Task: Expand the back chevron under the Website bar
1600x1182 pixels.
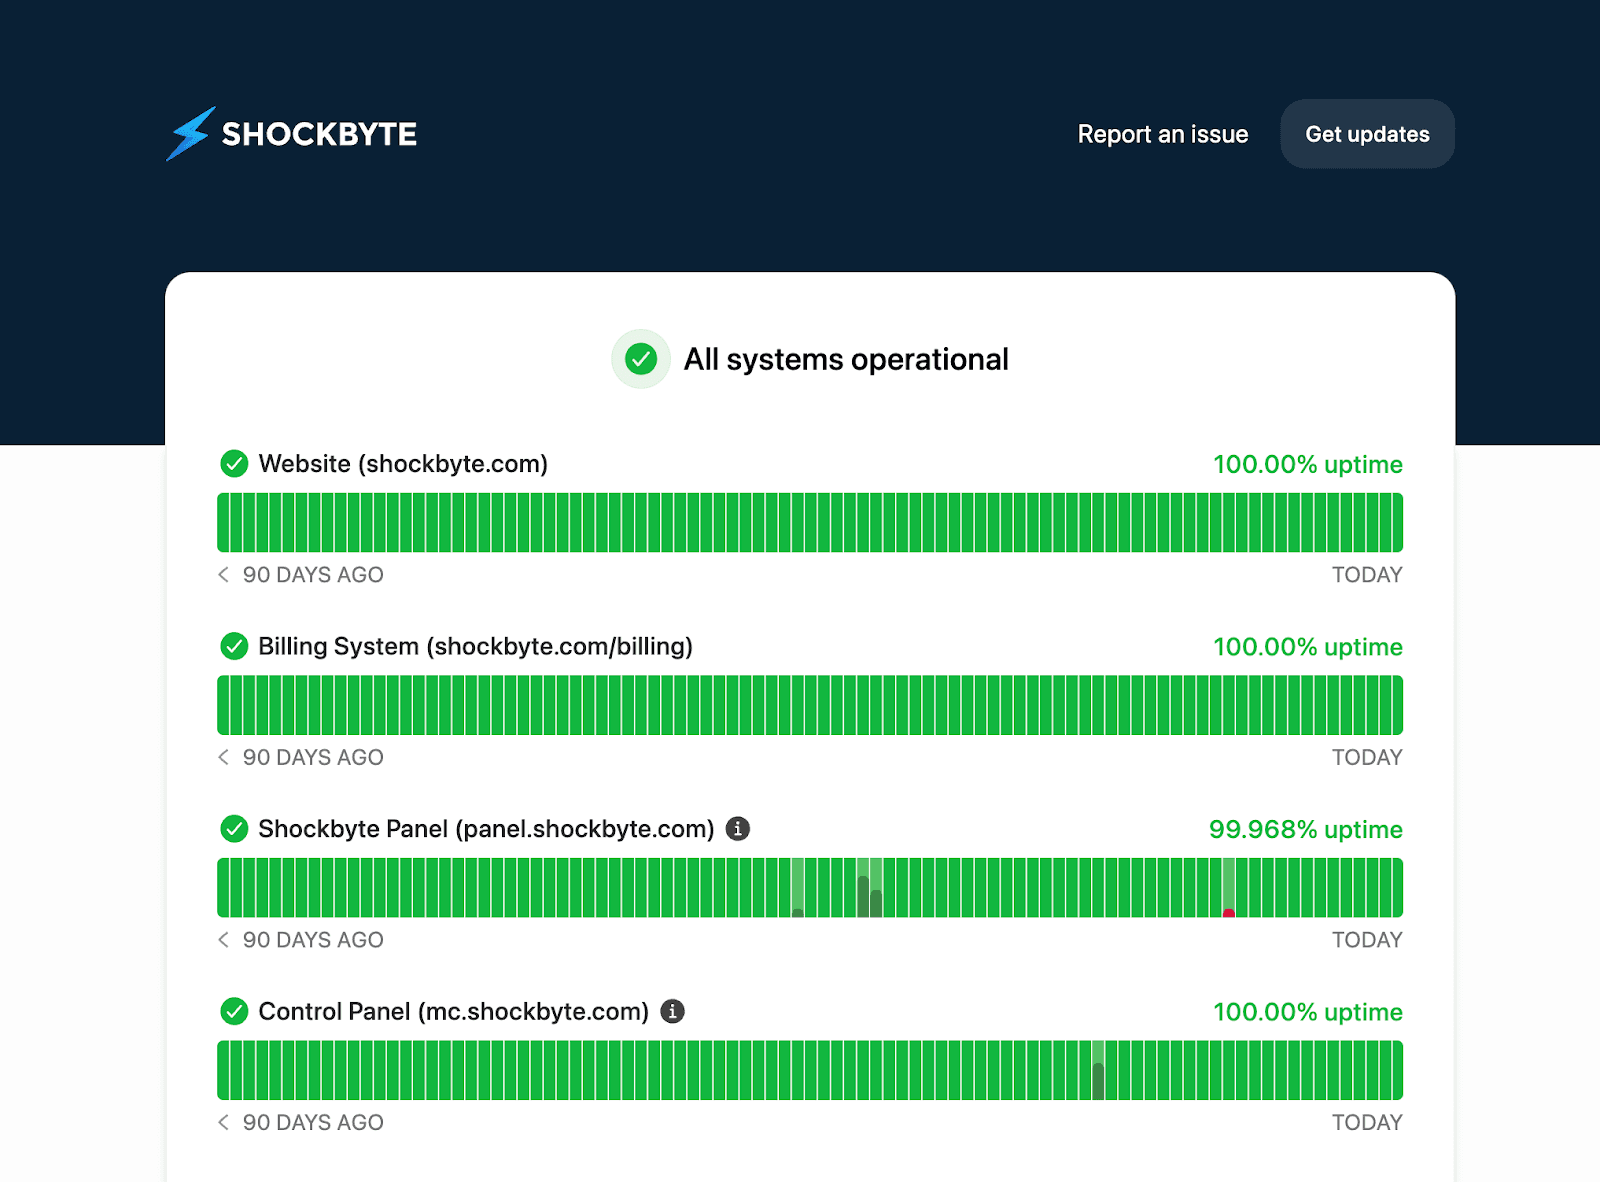Action: point(222,575)
